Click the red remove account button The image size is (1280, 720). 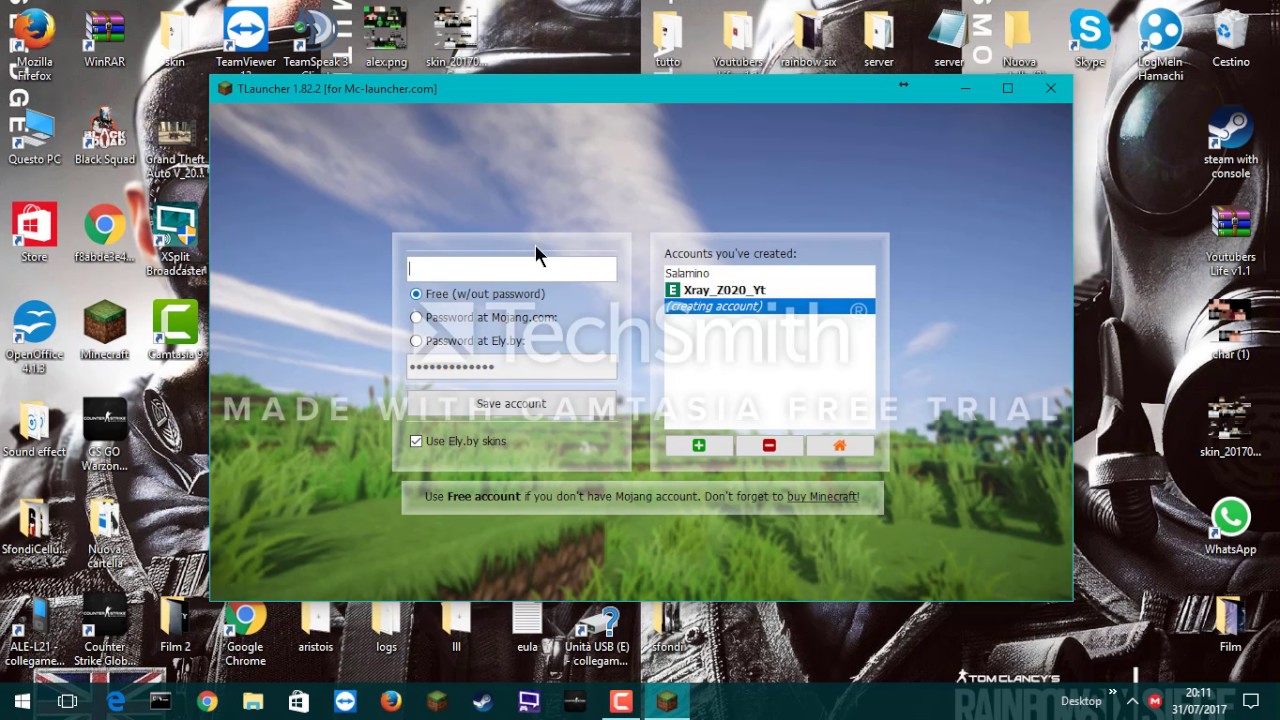(x=769, y=445)
